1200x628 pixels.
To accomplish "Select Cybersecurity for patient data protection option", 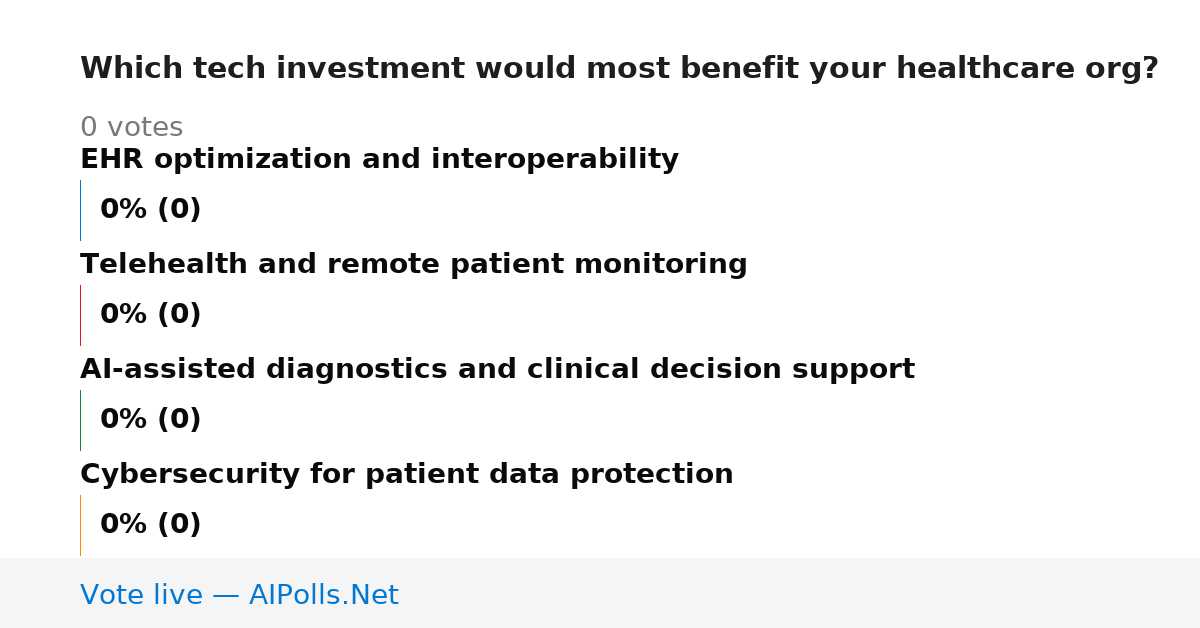I will (x=406, y=475).
